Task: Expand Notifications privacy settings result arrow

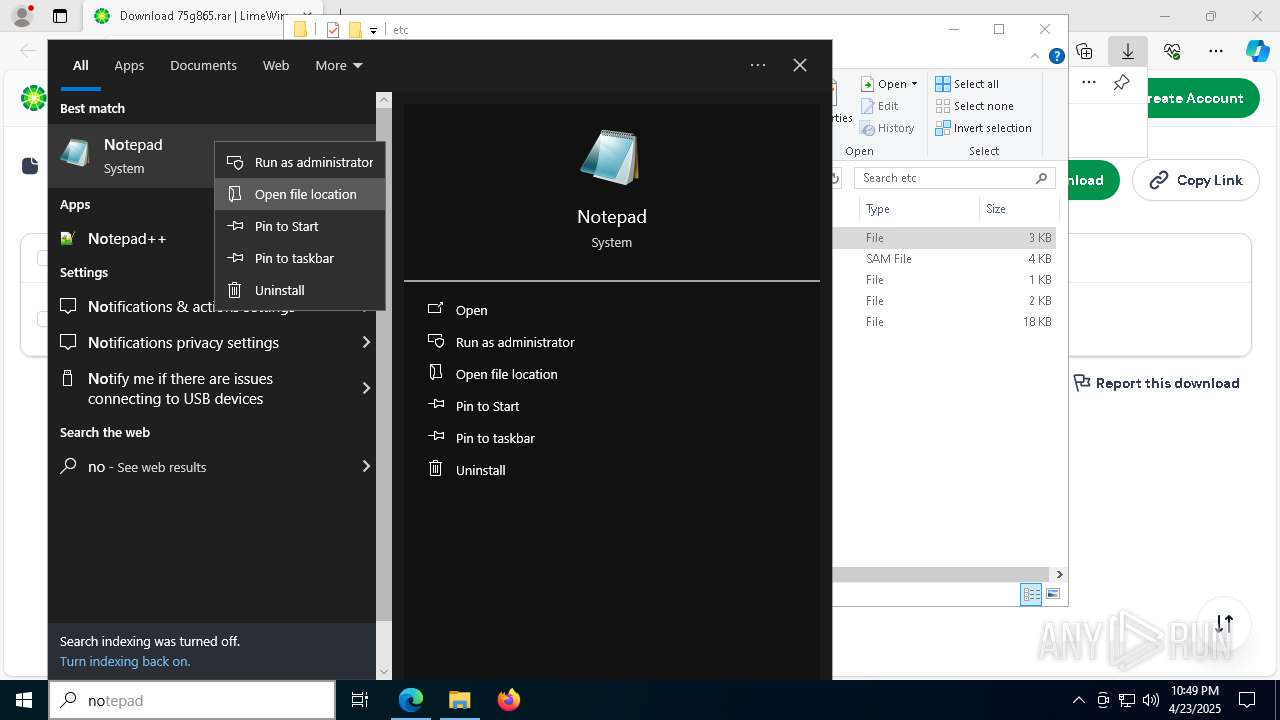Action: (366, 342)
